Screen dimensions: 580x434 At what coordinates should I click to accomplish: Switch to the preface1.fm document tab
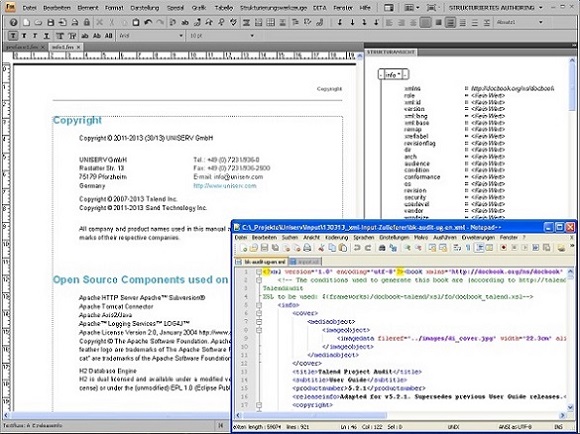tap(22, 47)
